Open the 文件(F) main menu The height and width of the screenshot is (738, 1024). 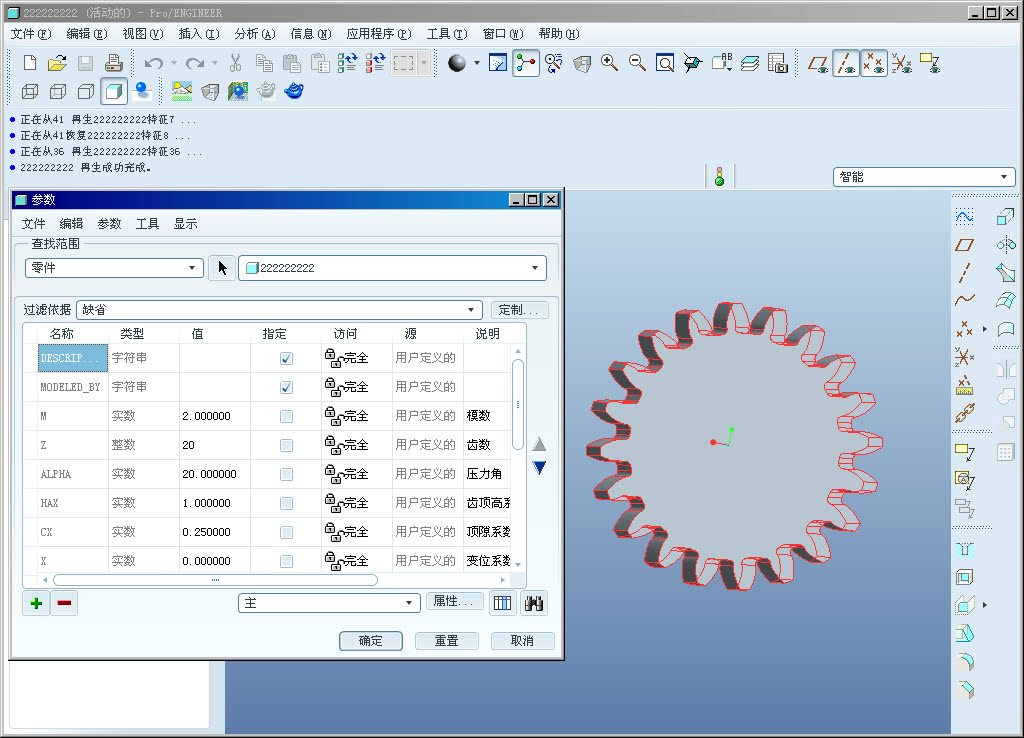point(31,34)
